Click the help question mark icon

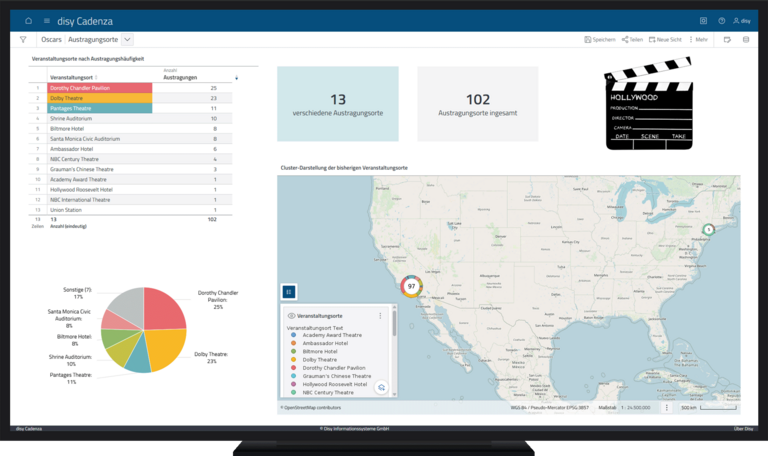point(721,20)
